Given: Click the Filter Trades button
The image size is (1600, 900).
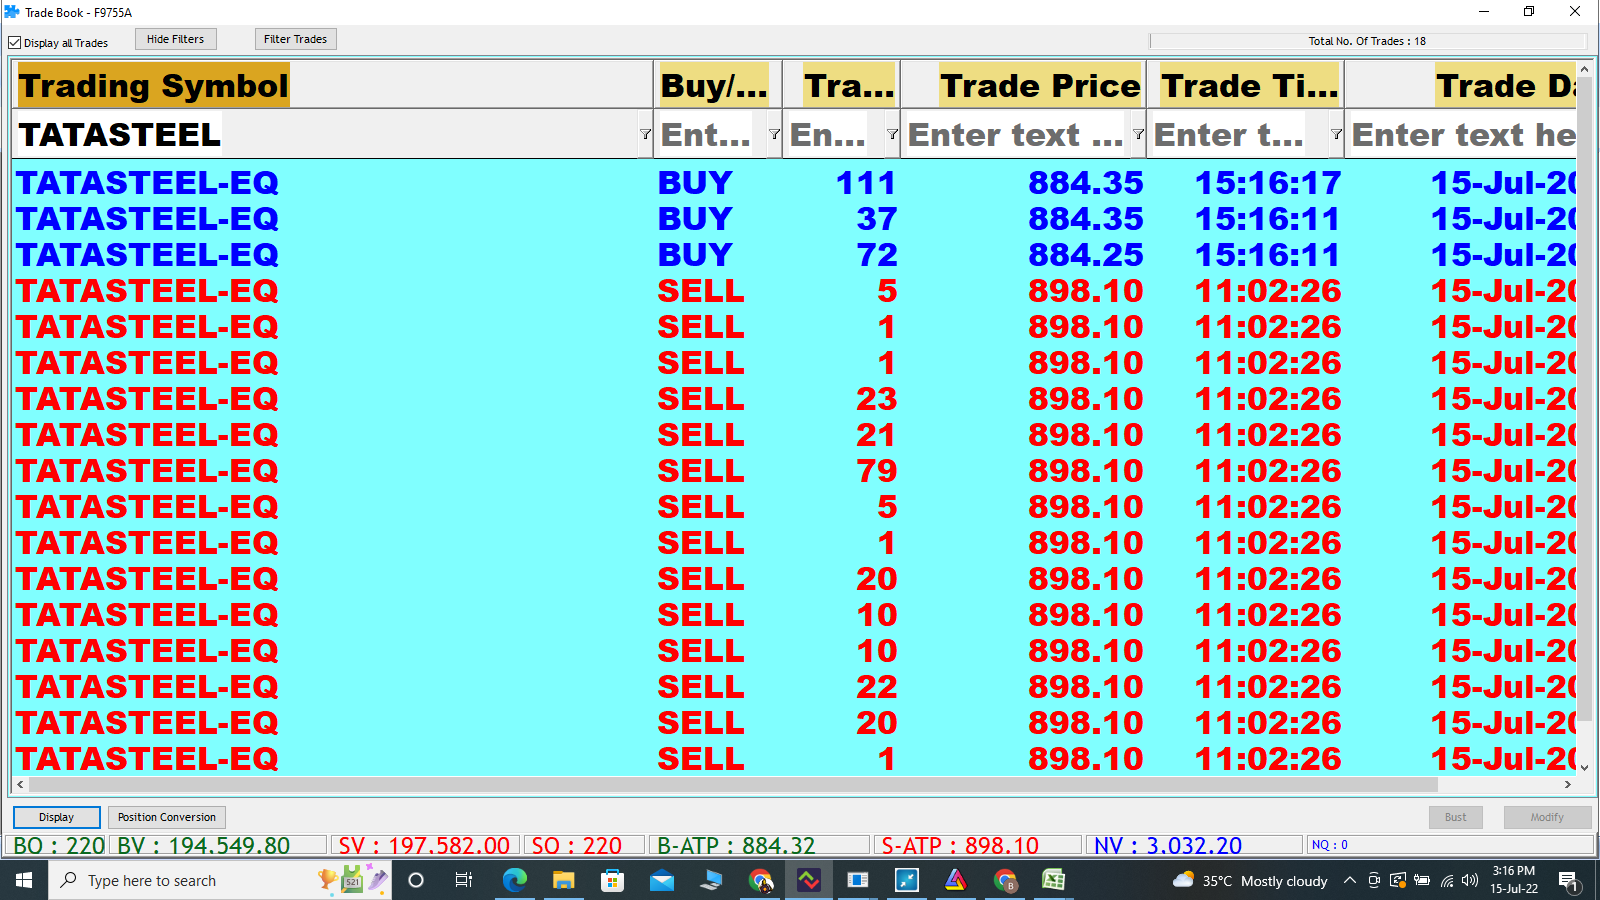Looking at the screenshot, I should point(295,39).
